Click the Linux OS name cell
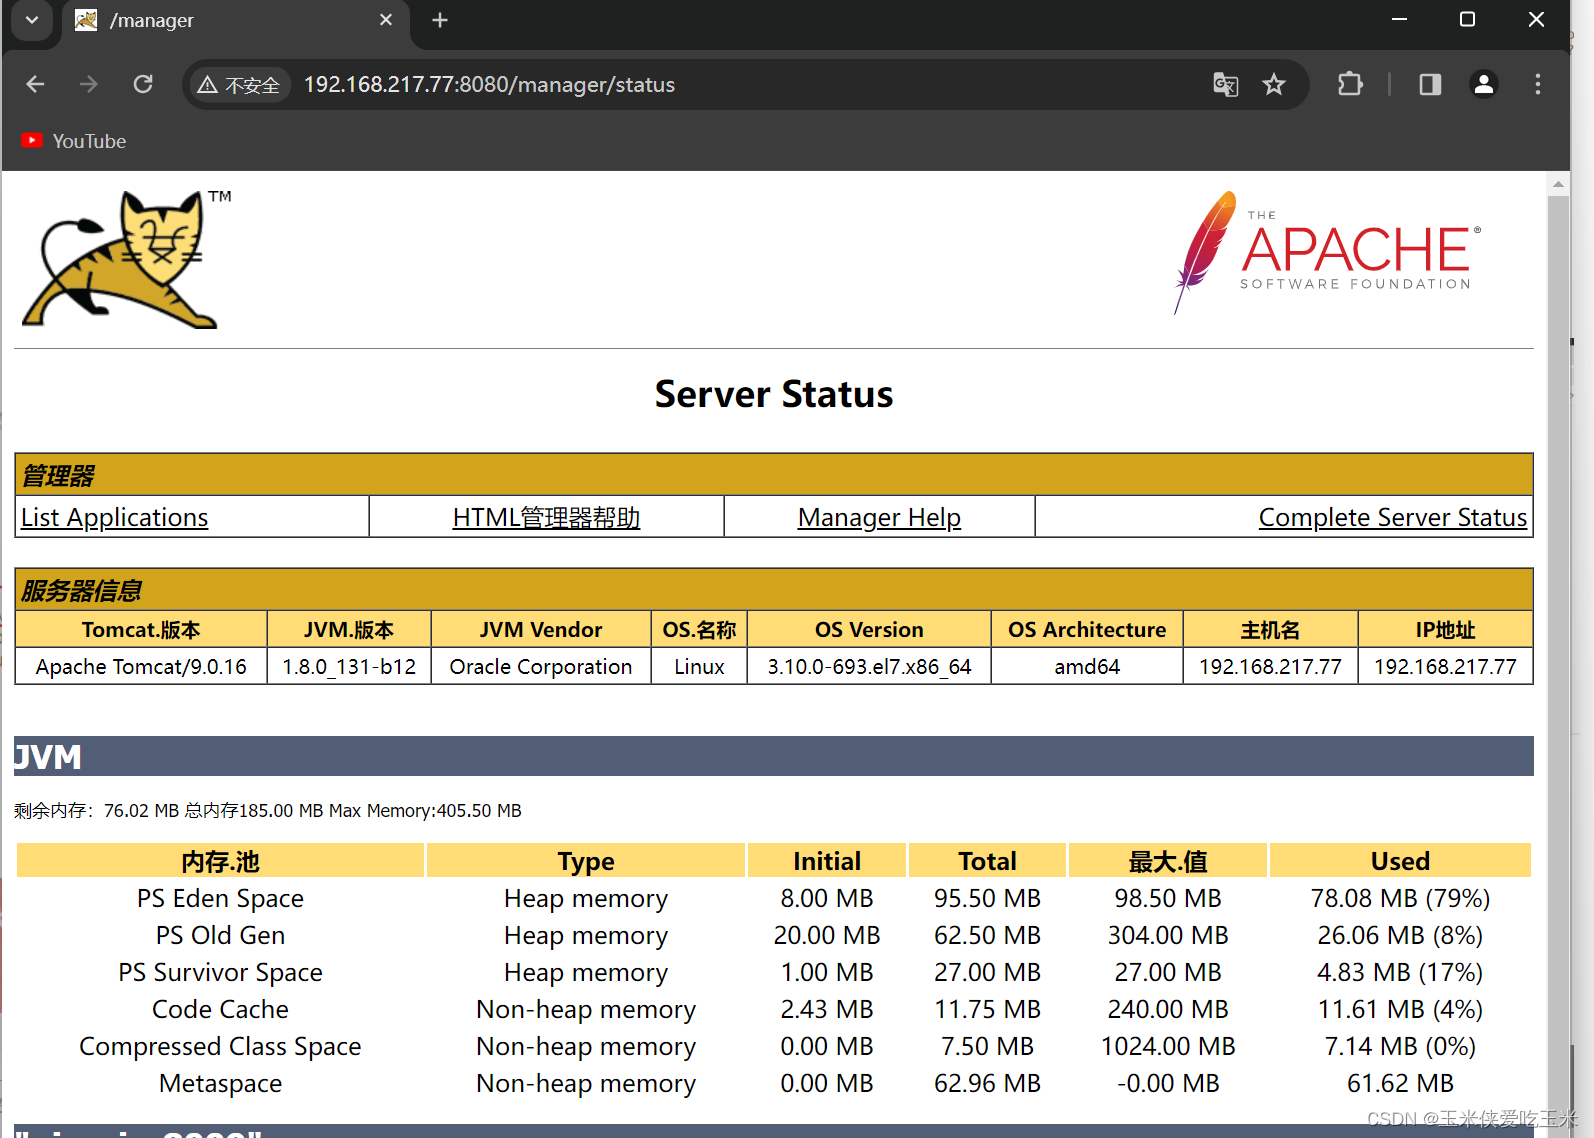1594x1138 pixels. click(699, 667)
